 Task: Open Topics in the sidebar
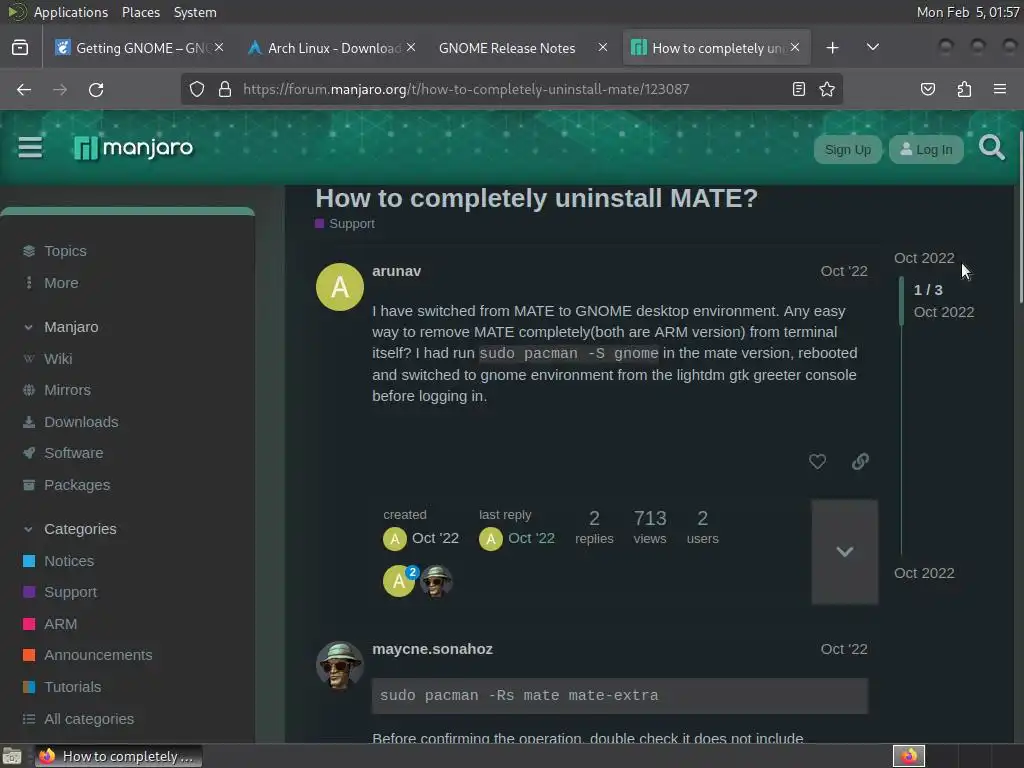coord(55,251)
